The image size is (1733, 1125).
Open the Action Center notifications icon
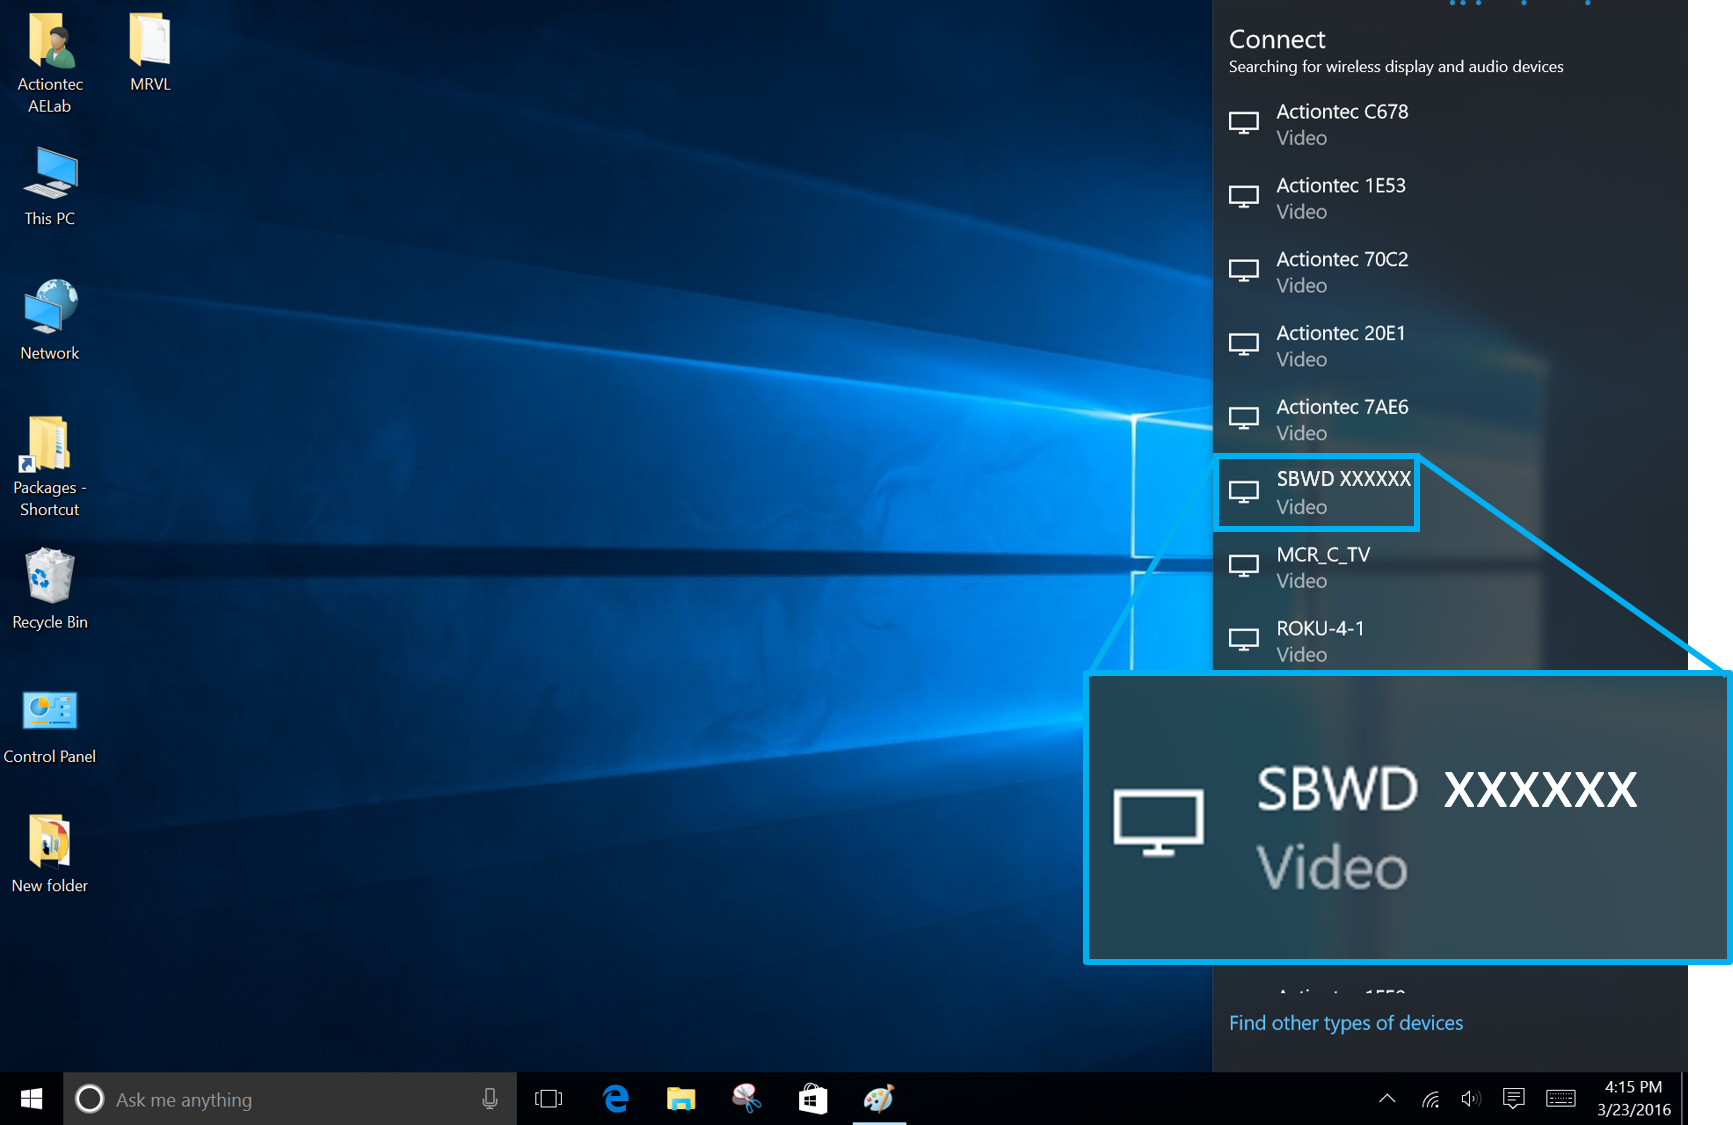1513,1099
